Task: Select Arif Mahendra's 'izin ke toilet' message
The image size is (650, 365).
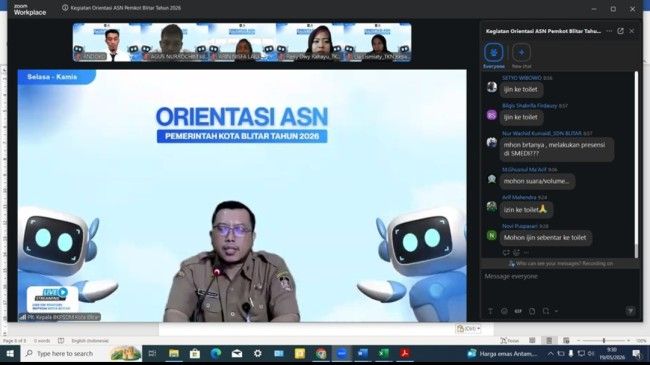Action: pyautogui.click(x=526, y=210)
